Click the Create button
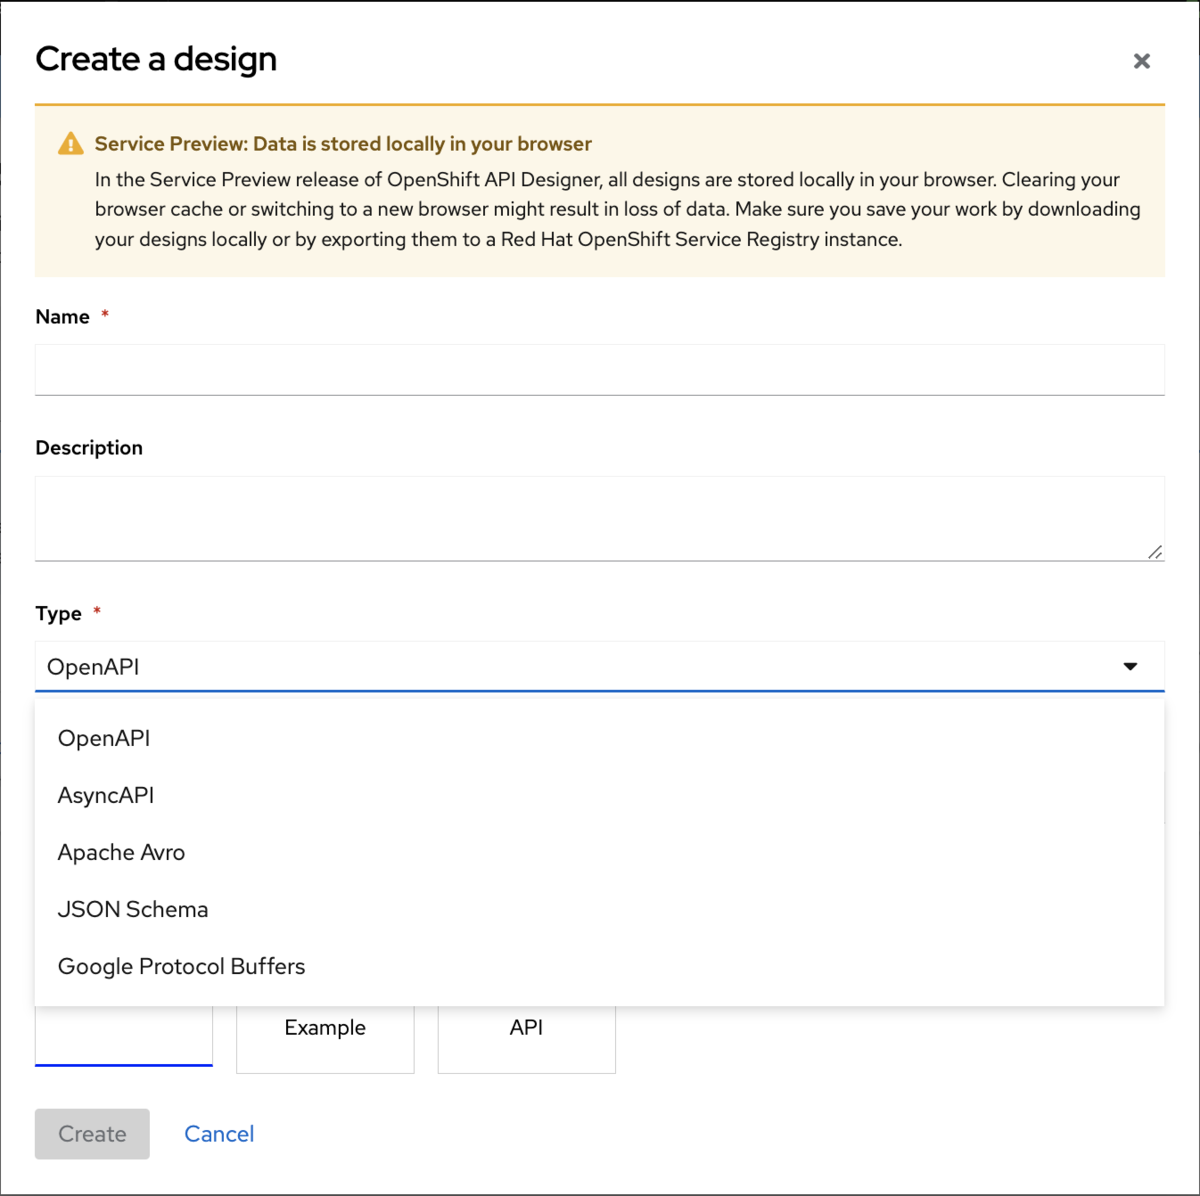Viewport: 1200px width, 1196px height. click(92, 1134)
